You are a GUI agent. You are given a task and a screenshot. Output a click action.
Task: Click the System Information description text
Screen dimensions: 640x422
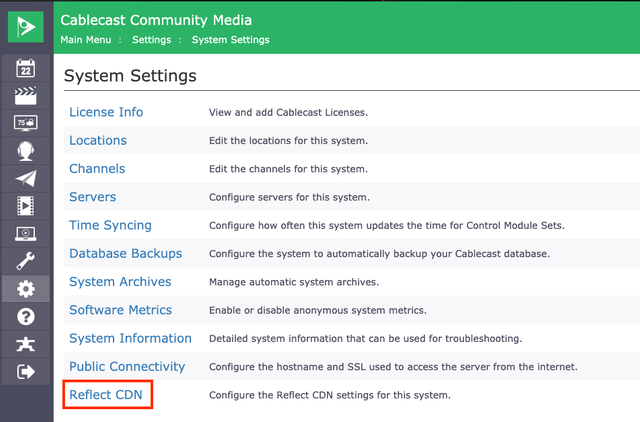[365, 338]
